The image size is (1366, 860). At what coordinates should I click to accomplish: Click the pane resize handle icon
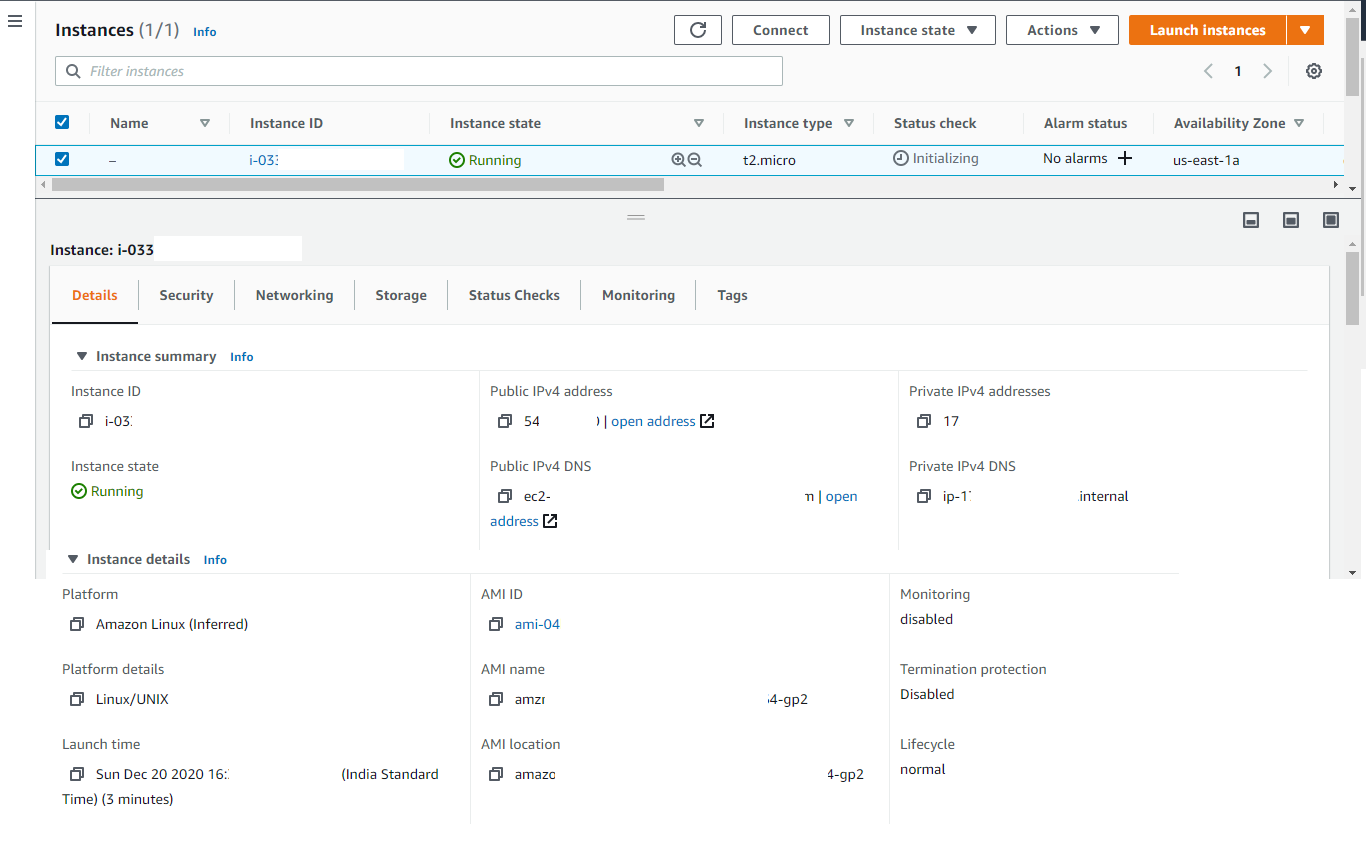(636, 217)
